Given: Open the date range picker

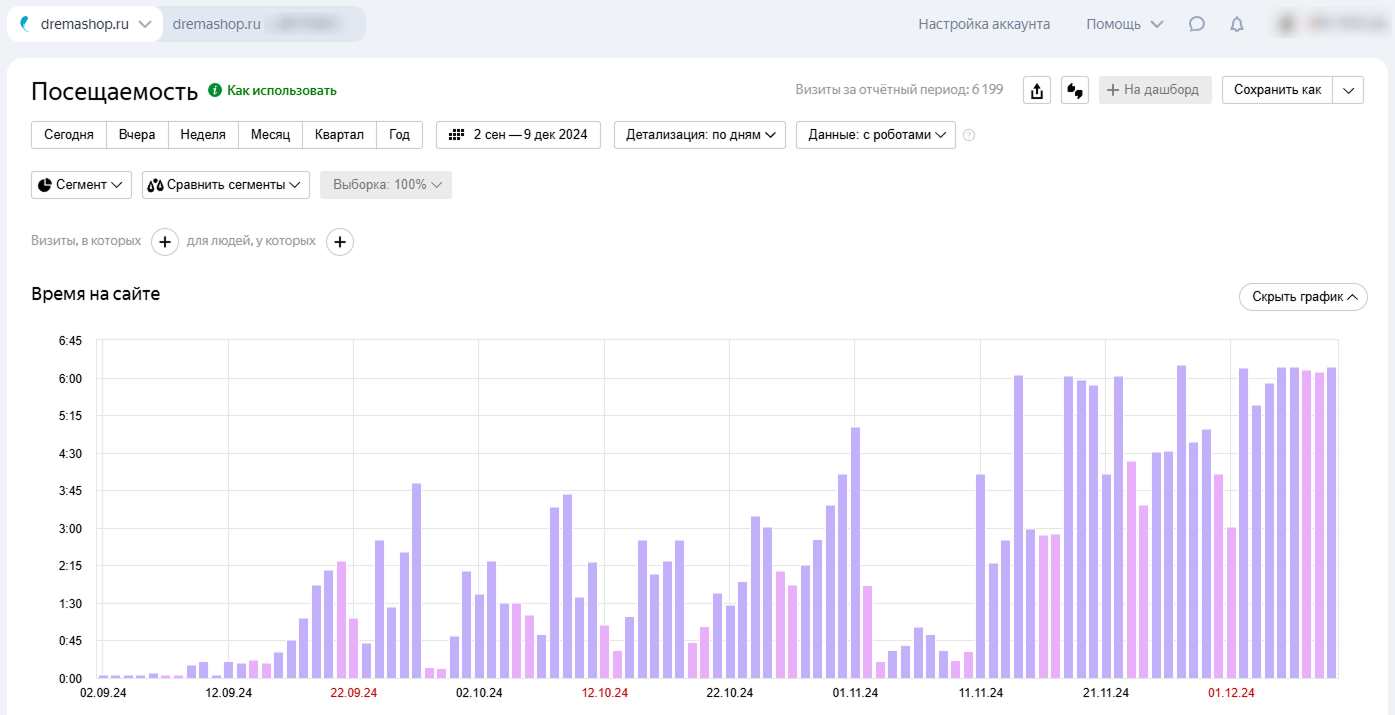Looking at the screenshot, I should pos(518,135).
